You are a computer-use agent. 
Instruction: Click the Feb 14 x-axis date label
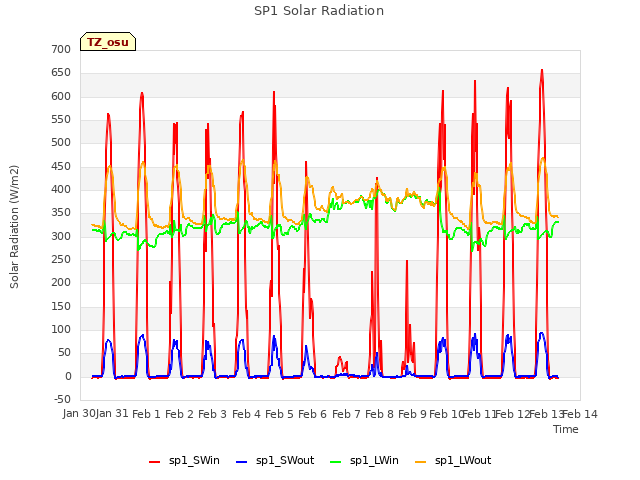[x=580, y=414]
